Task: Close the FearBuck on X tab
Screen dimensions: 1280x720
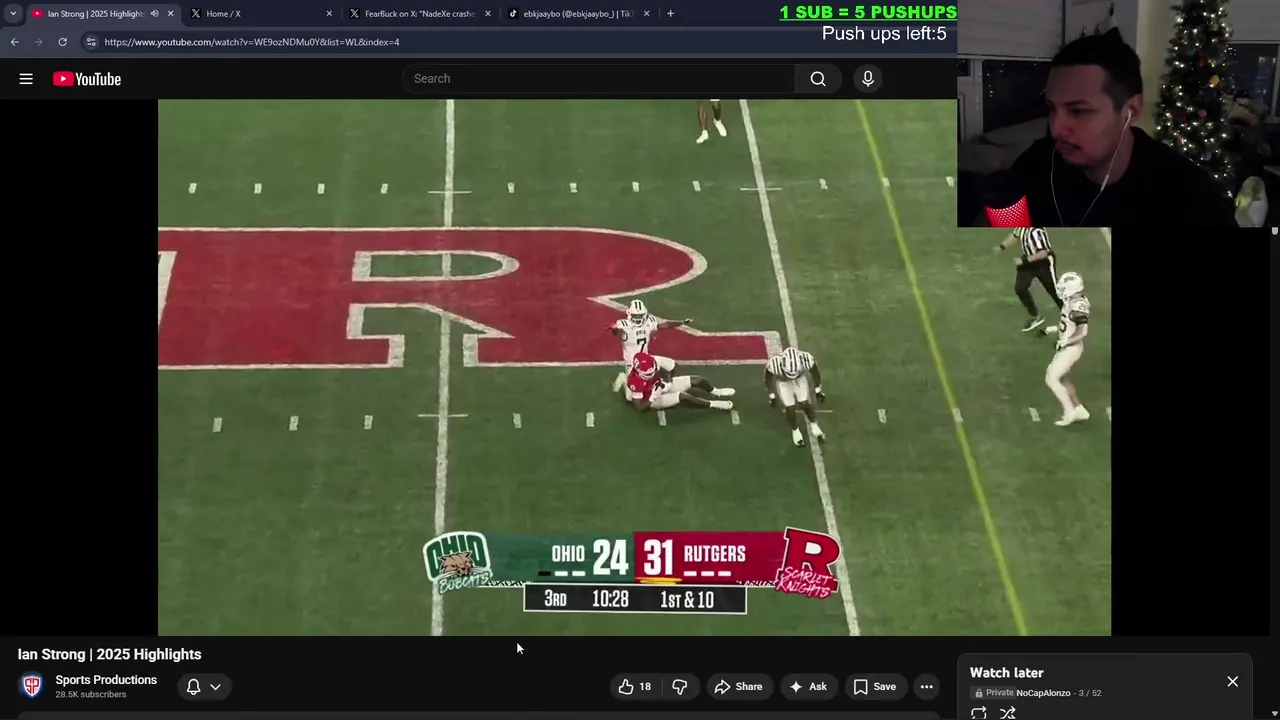Action: (x=488, y=14)
